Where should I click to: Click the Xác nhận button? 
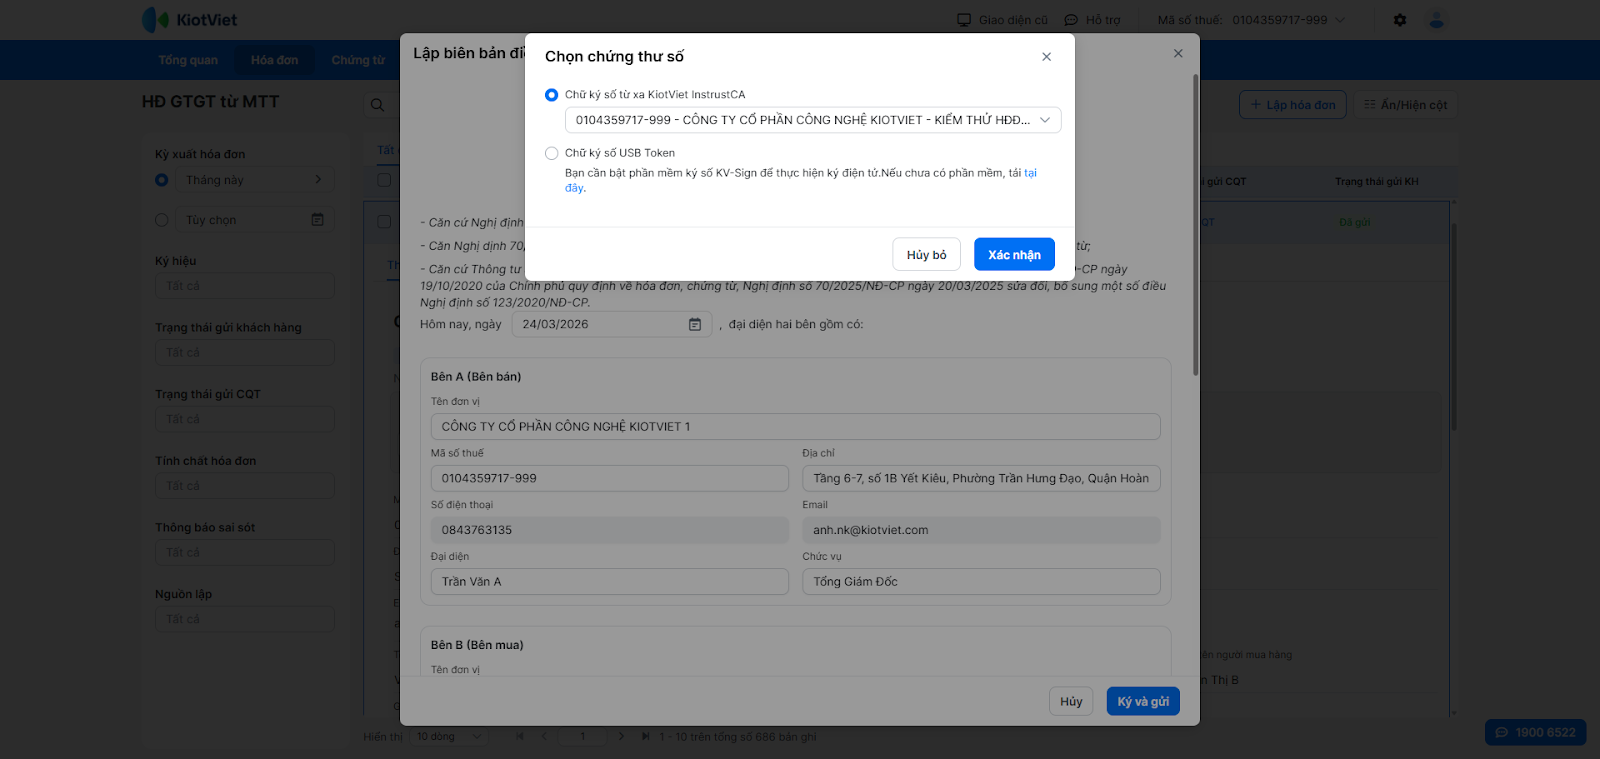coord(1014,255)
